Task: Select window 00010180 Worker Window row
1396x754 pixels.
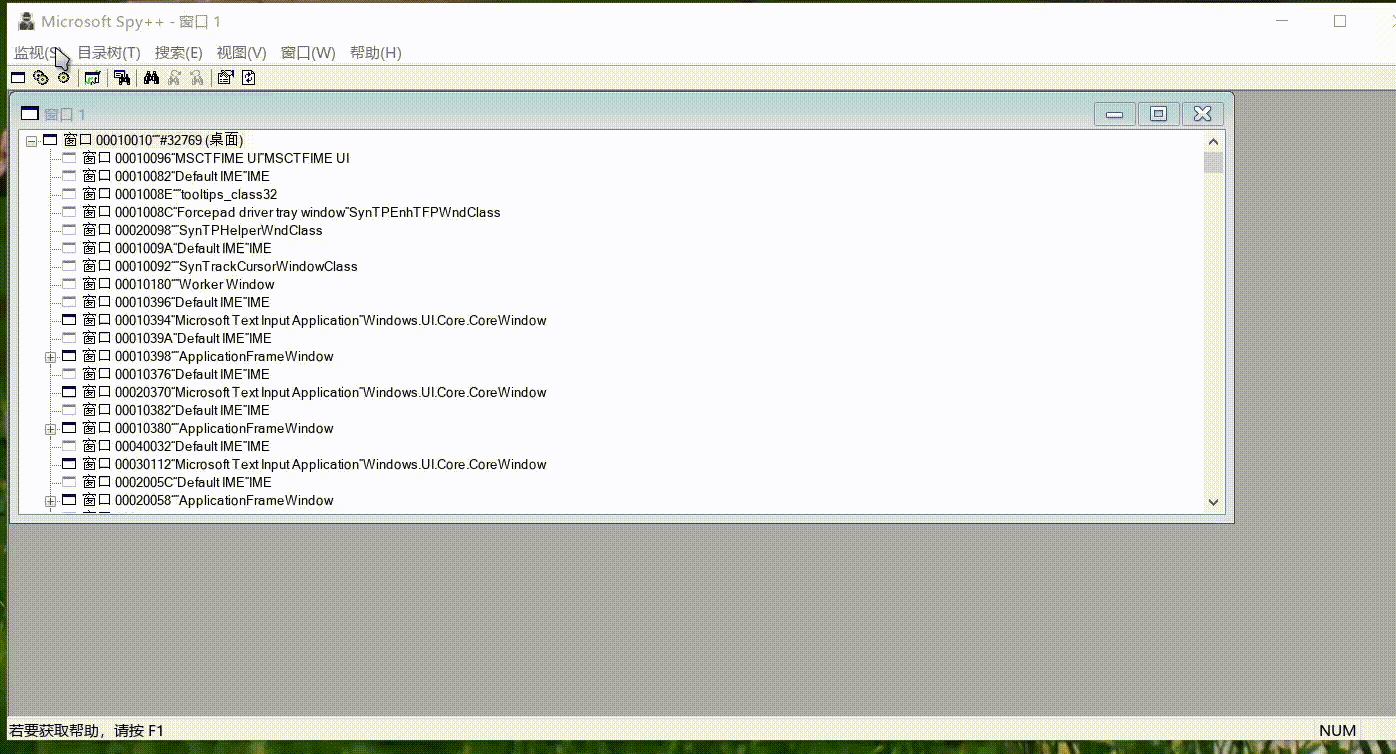Action: (x=179, y=284)
